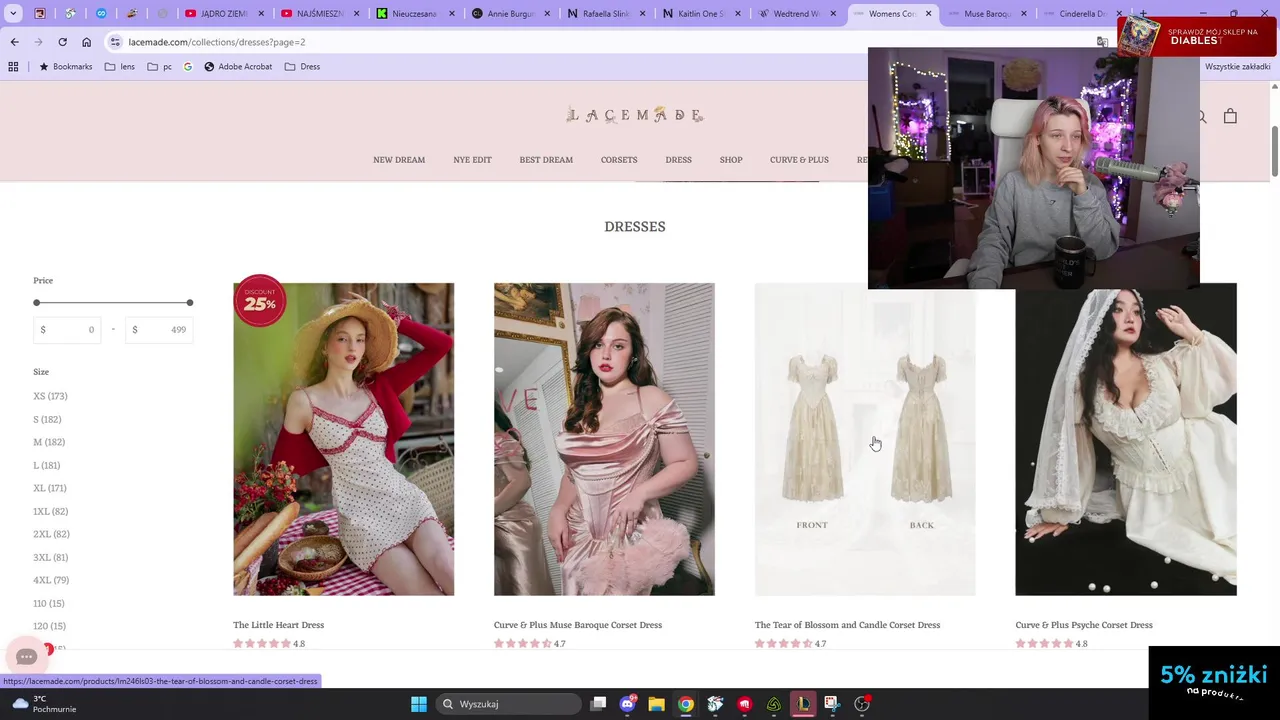Close the Womens Corset tab
Image resolution: width=1280 pixels, height=720 pixels.
[x=928, y=14]
